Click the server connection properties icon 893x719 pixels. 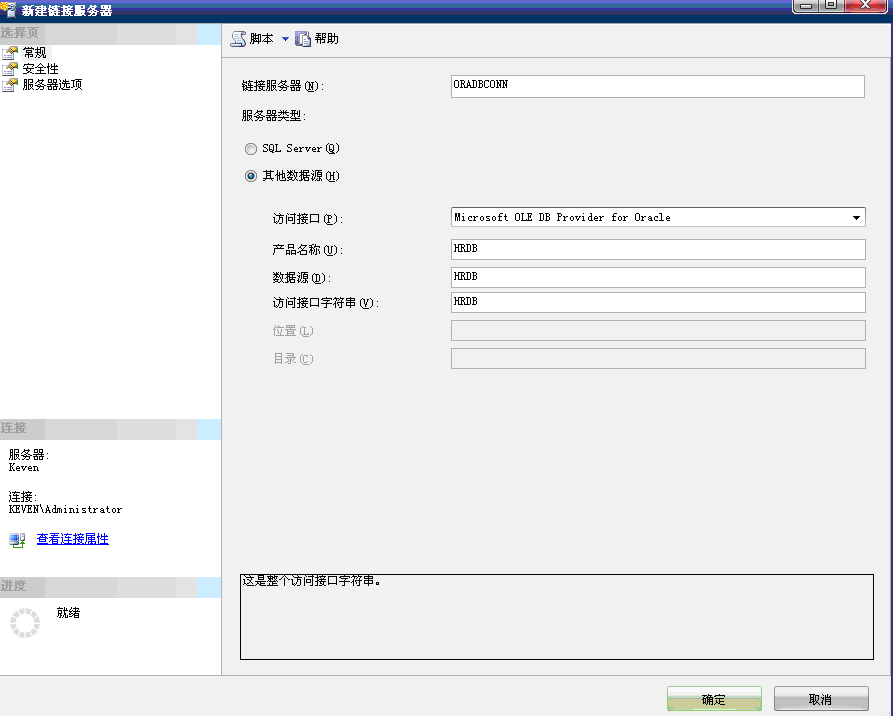click(16, 539)
